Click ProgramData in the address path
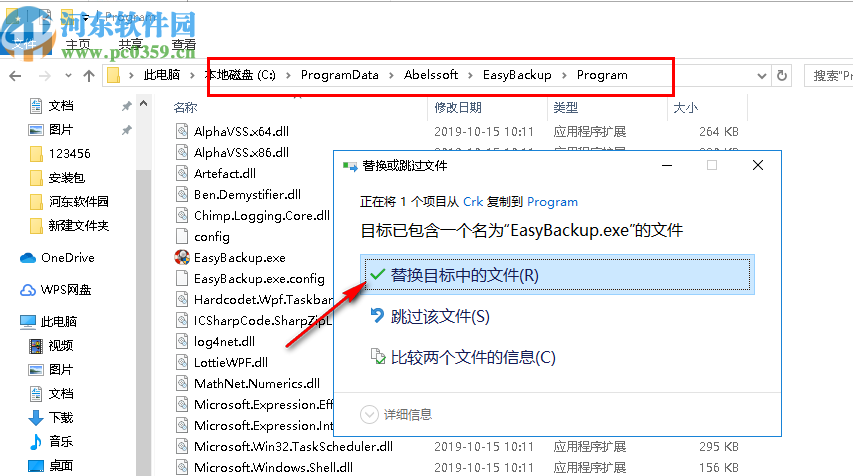 (x=339, y=75)
